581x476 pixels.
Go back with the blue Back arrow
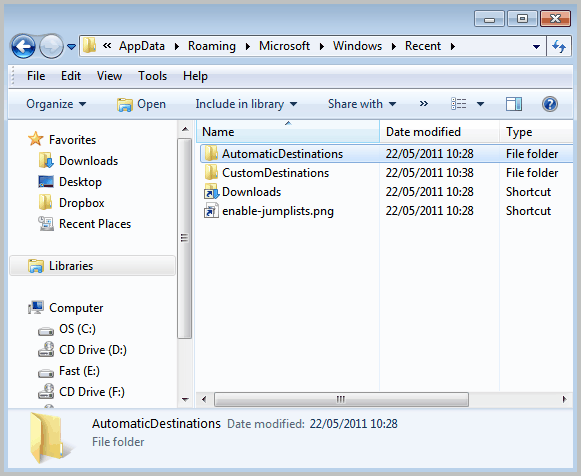click(x=23, y=47)
